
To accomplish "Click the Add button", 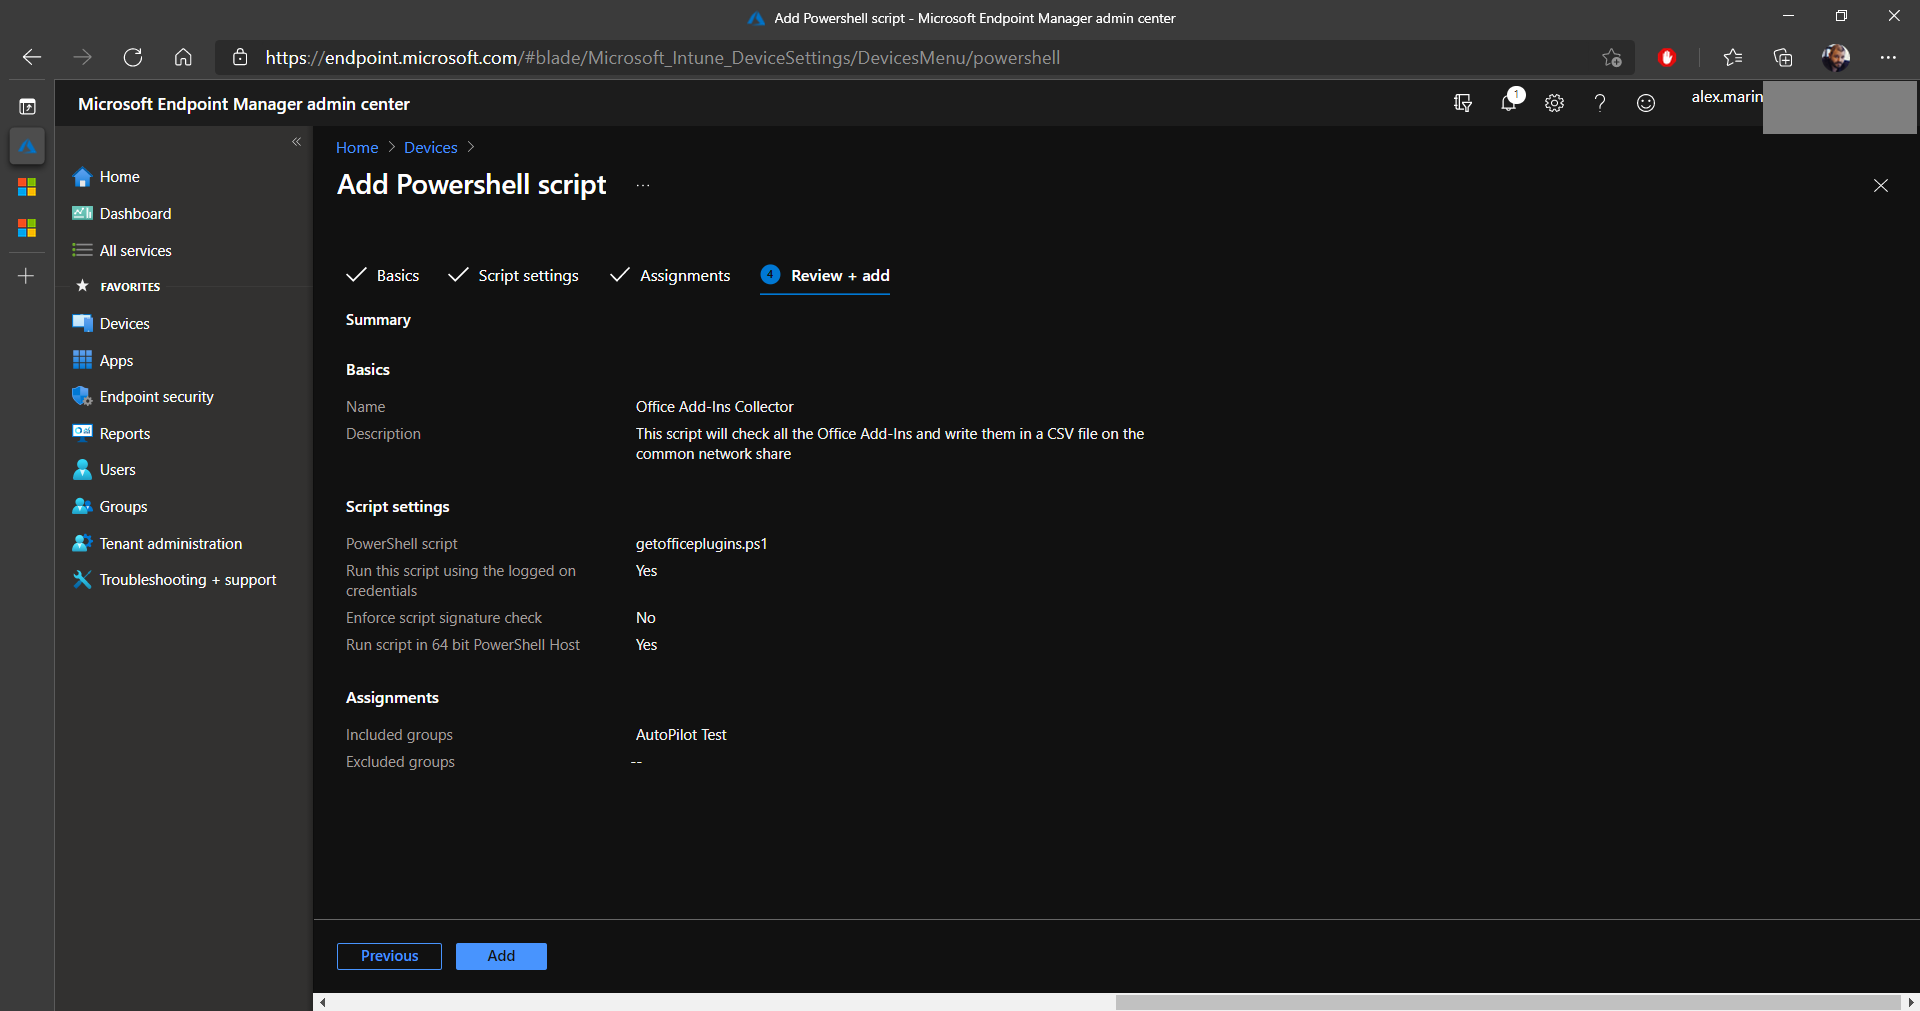I will tap(501, 956).
